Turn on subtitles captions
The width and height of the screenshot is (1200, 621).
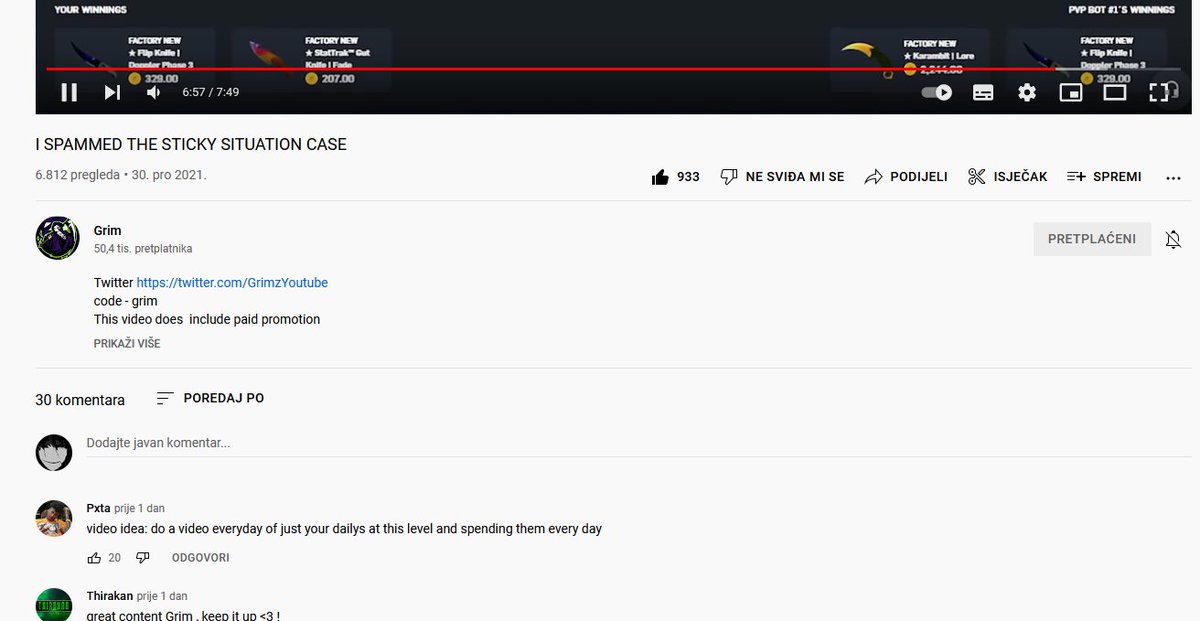coord(983,92)
